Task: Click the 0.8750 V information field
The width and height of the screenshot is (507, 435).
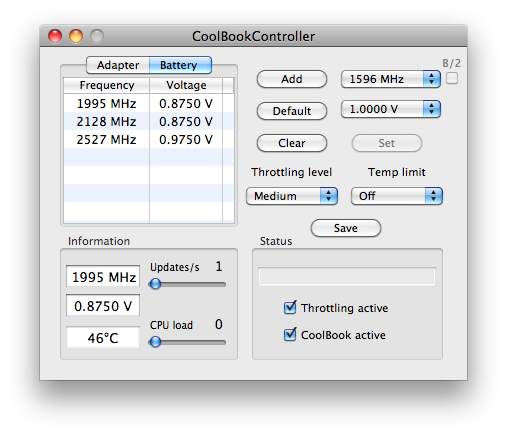Action: click(103, 305)
